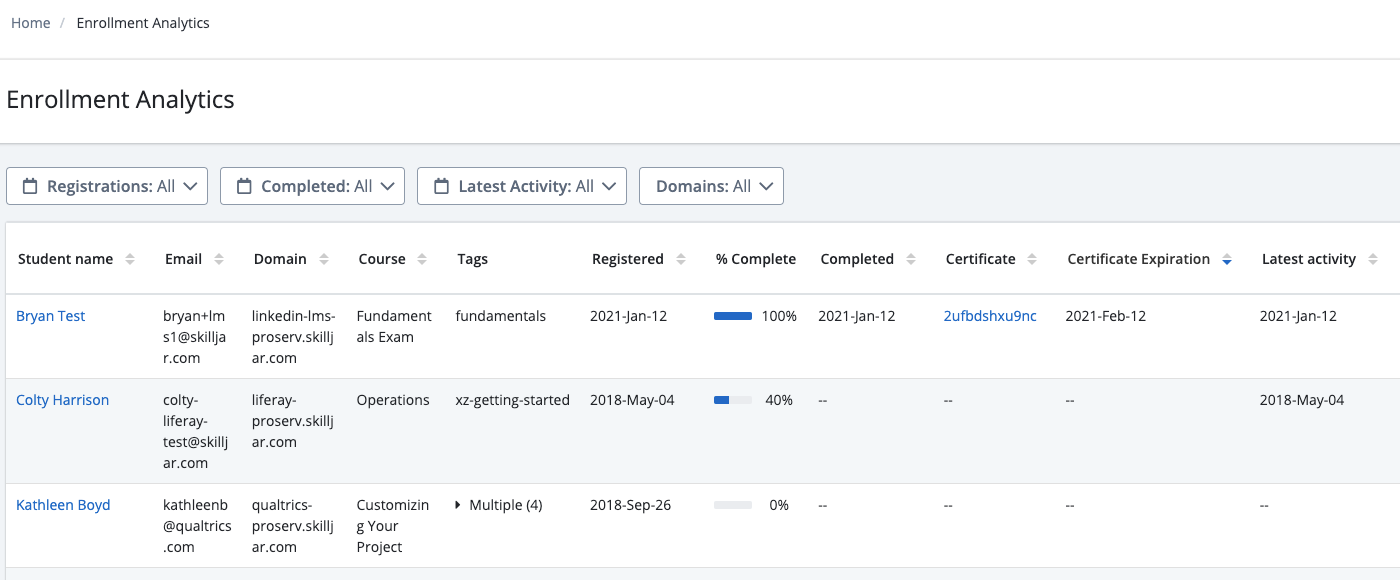The width and height of the screenshot is (1400, 580).
Task: Click the Email column header
Action: coord(184,259)
